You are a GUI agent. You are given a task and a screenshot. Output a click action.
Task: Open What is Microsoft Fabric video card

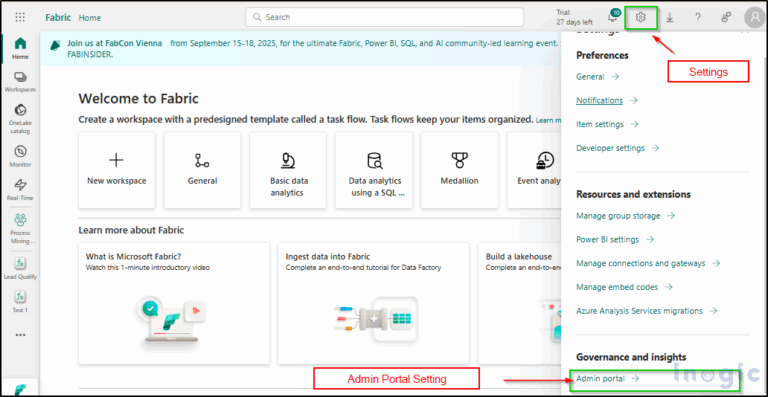[x=174, y=304]
